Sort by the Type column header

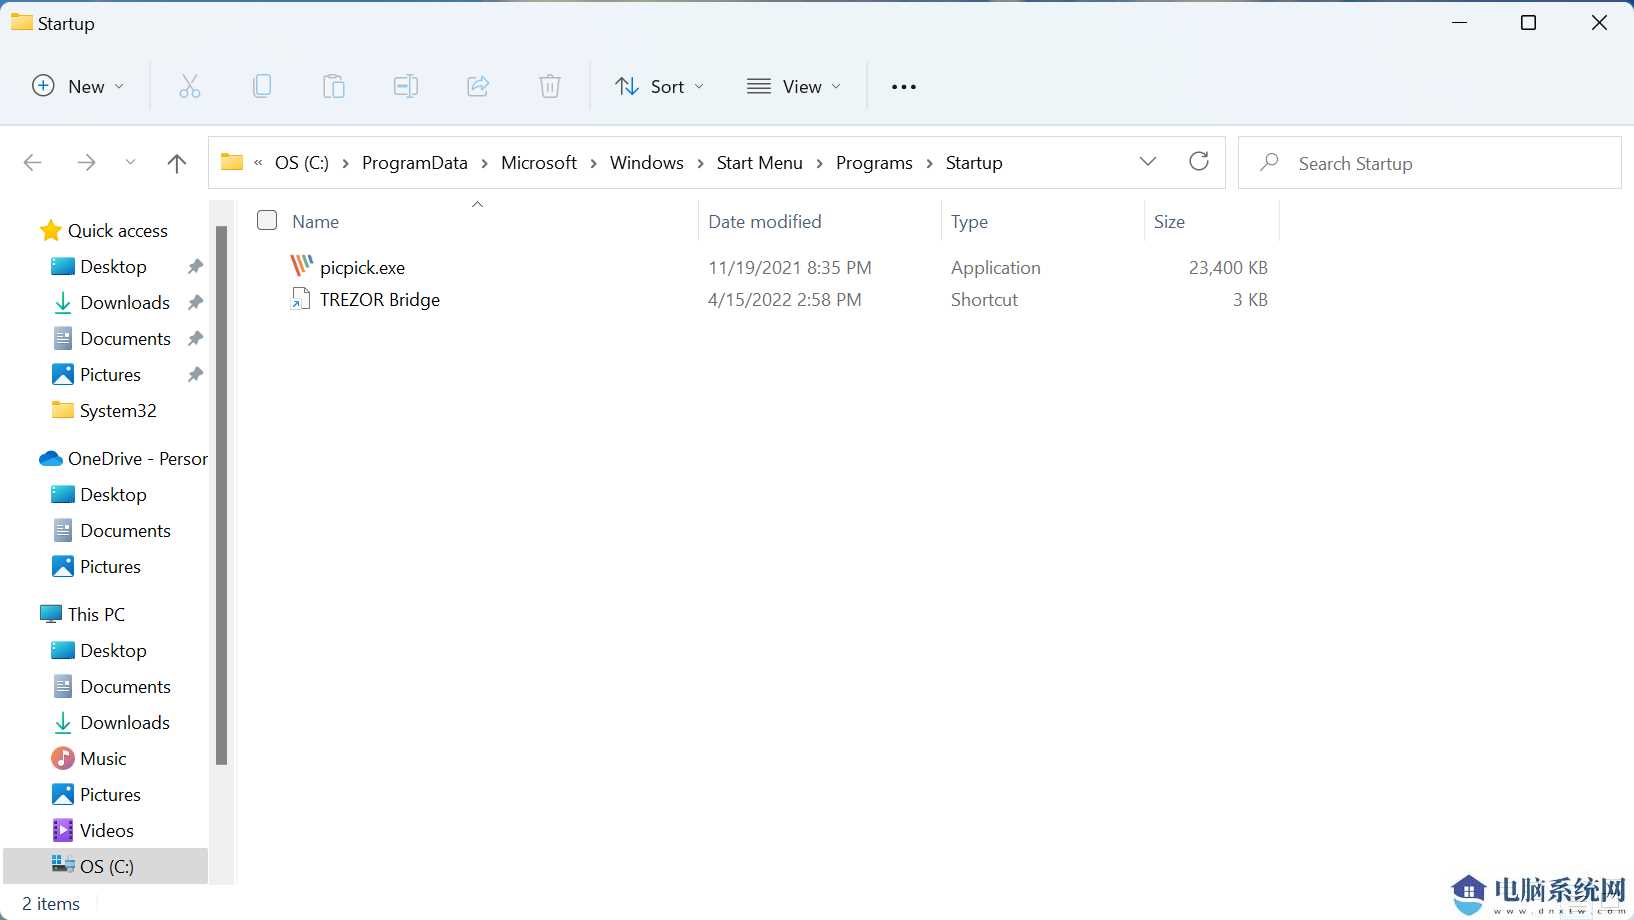[x=969, y=222]
